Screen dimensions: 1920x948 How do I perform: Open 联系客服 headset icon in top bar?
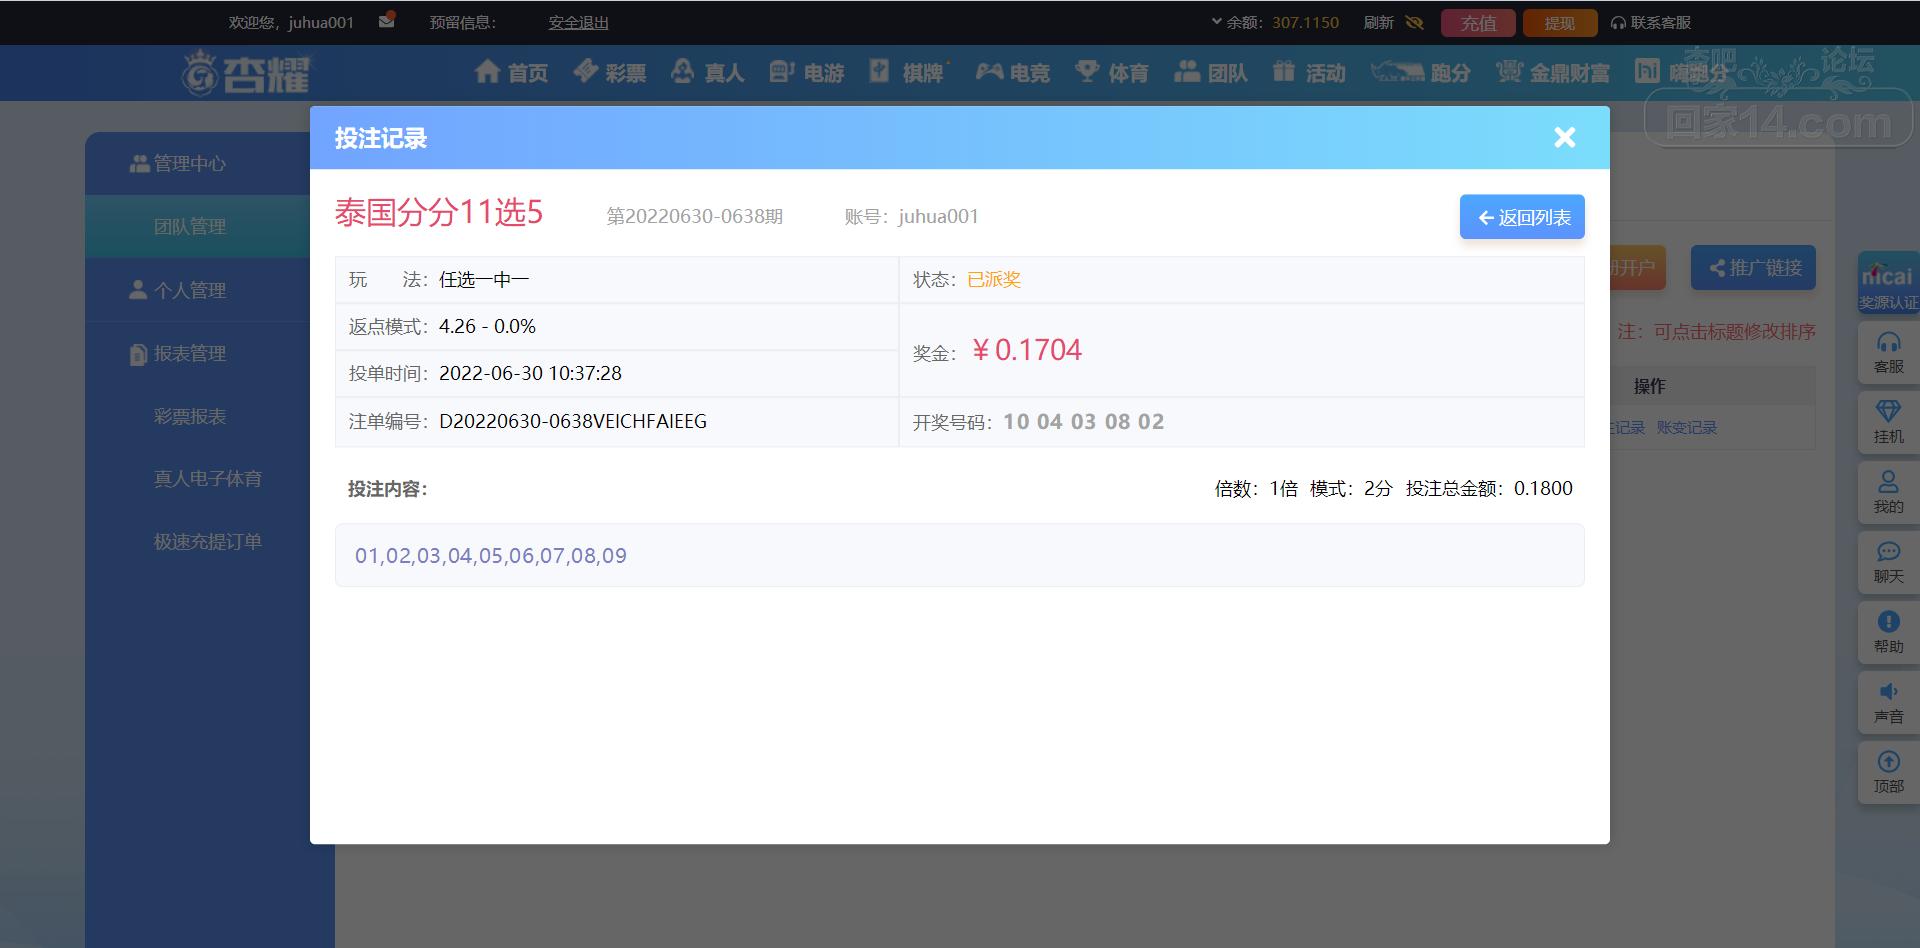[1618, 23]
